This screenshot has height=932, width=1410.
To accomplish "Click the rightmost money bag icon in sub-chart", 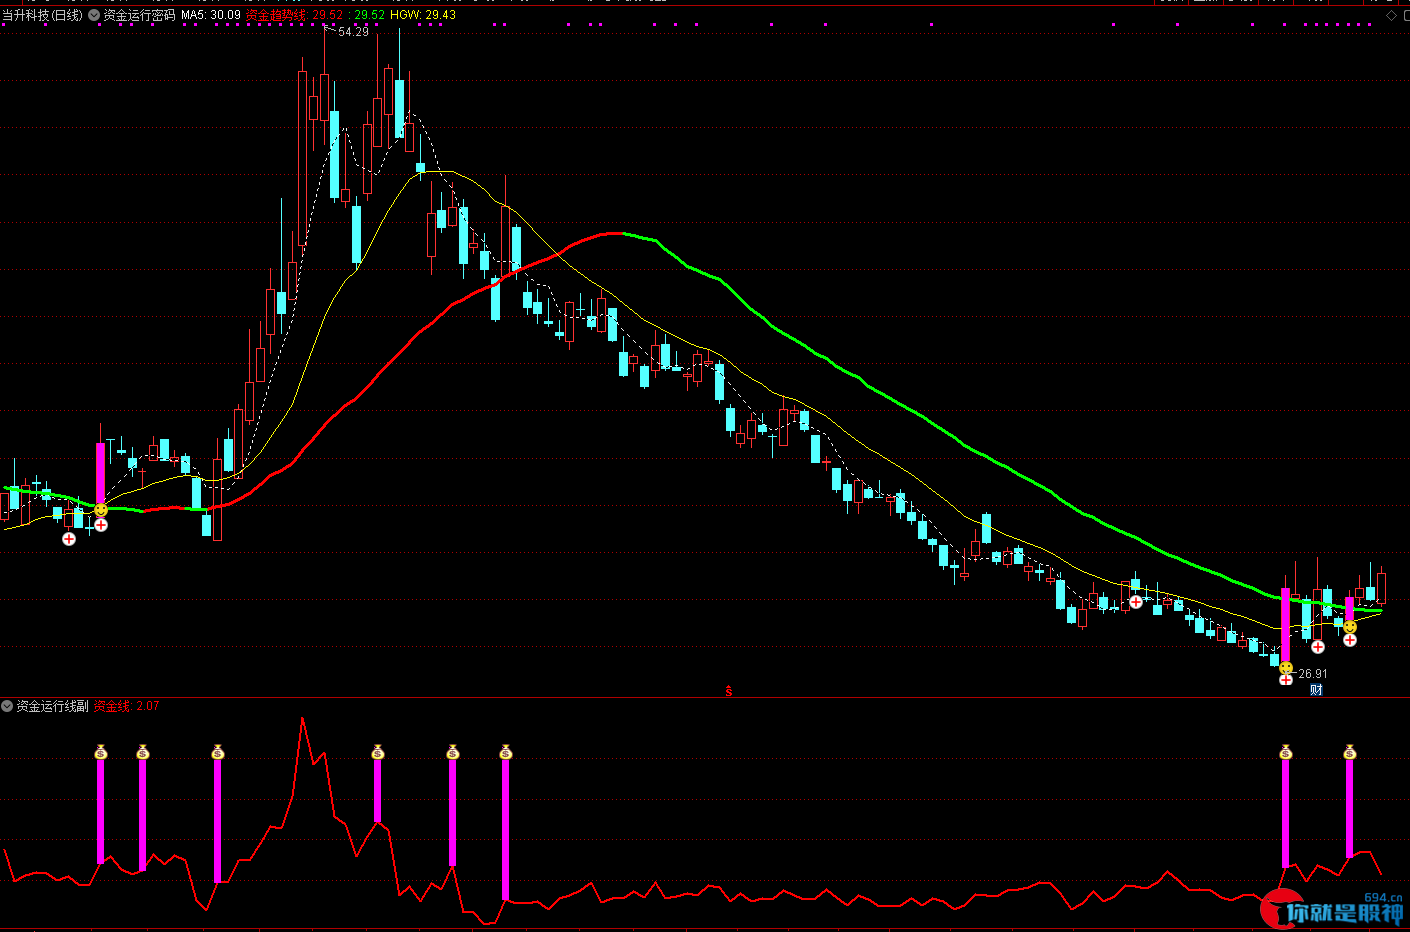I will tap(1349, 752).
